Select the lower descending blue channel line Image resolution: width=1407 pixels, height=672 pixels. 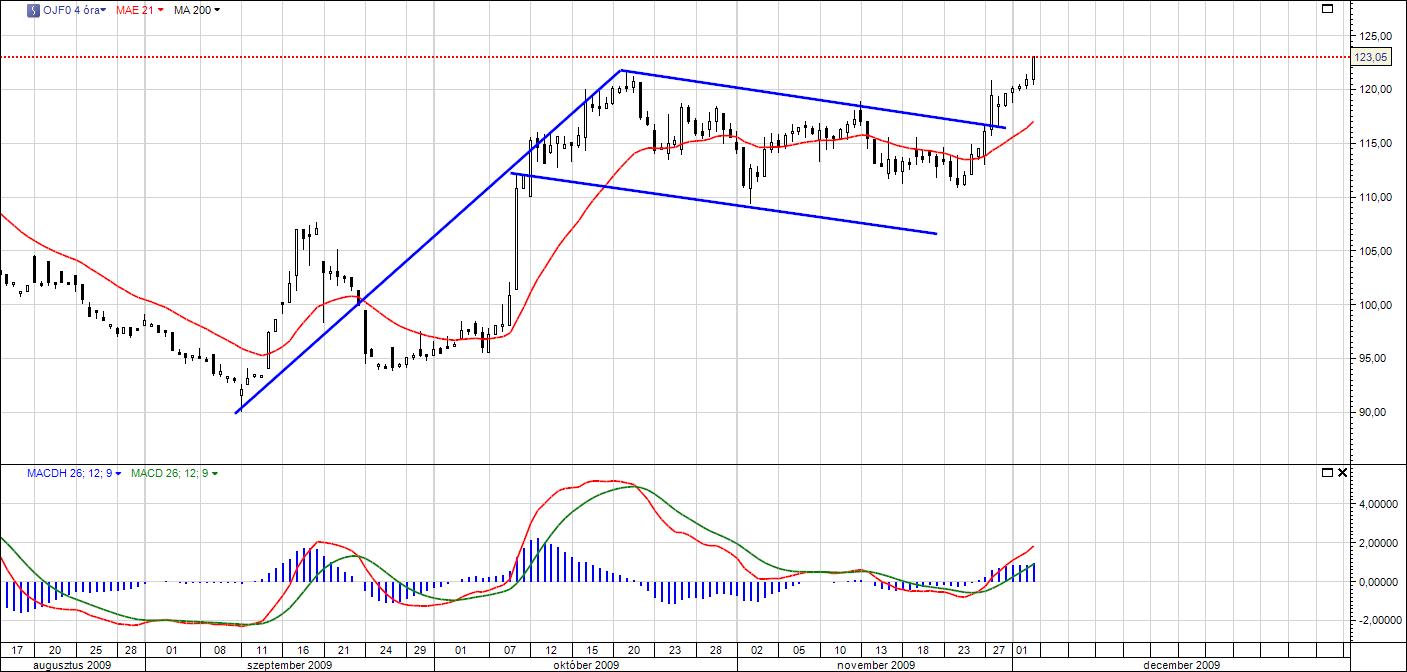click(724, 204)
